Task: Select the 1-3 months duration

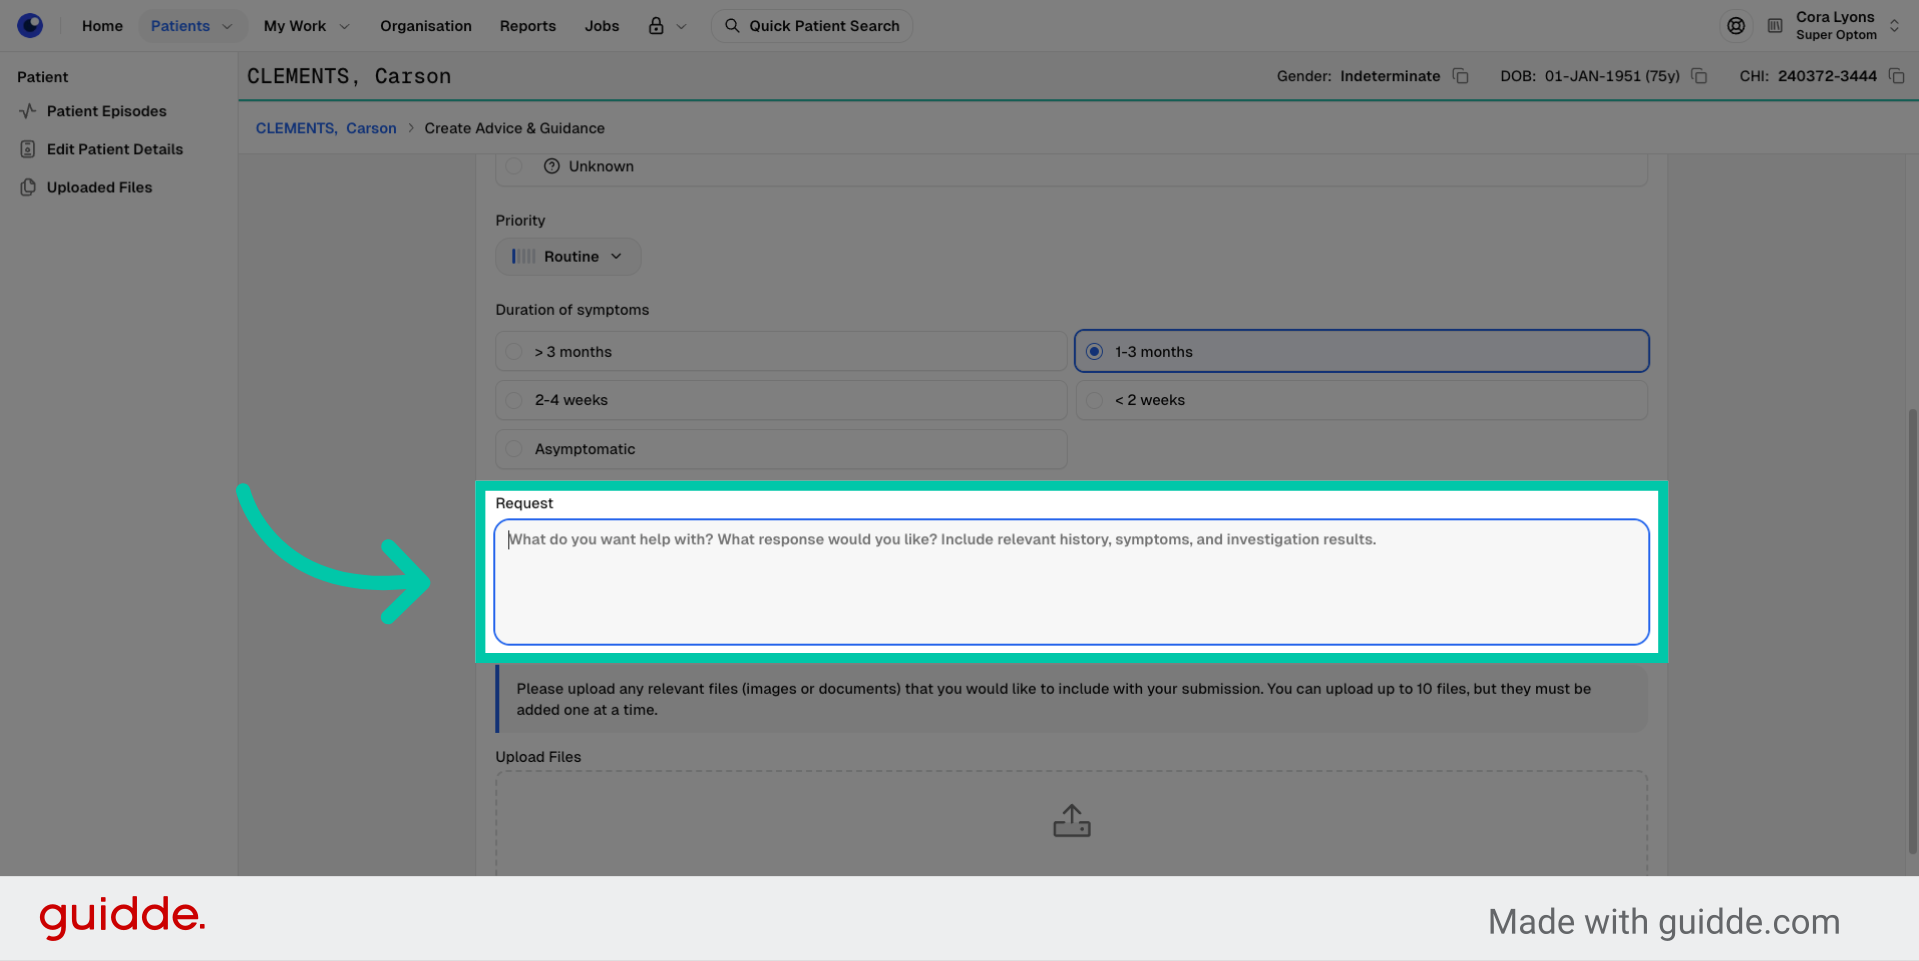Action: tap(1361, 352)
